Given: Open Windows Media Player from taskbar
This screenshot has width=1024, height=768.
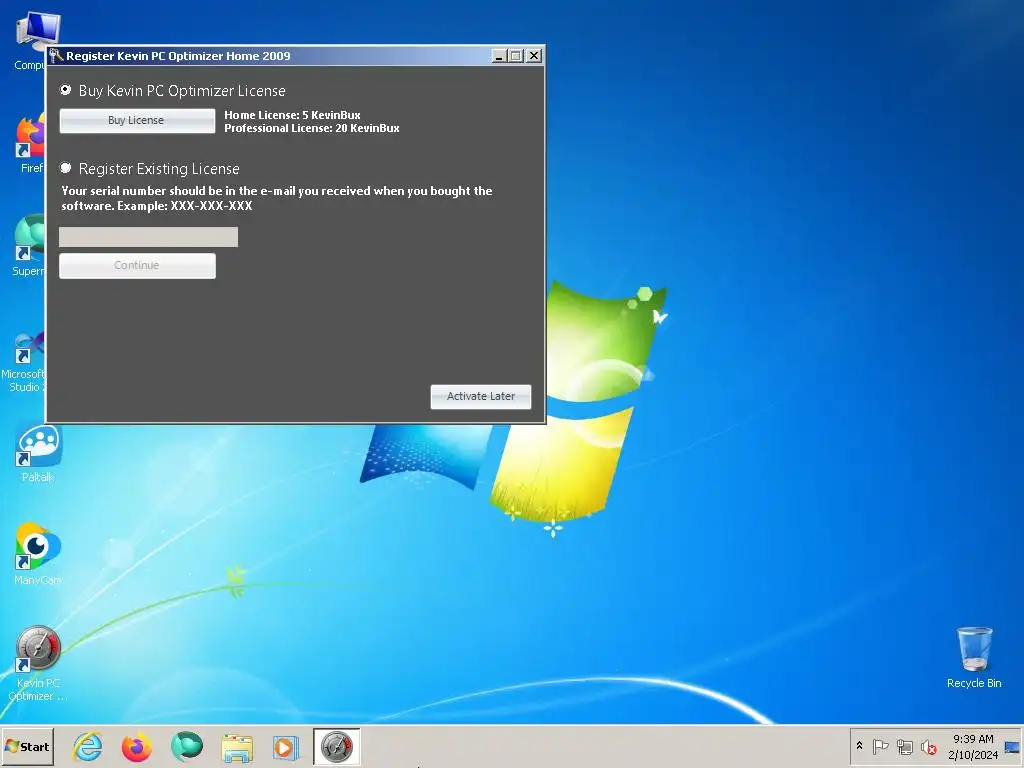Looking at the screenshot, I should pos(286,746).
